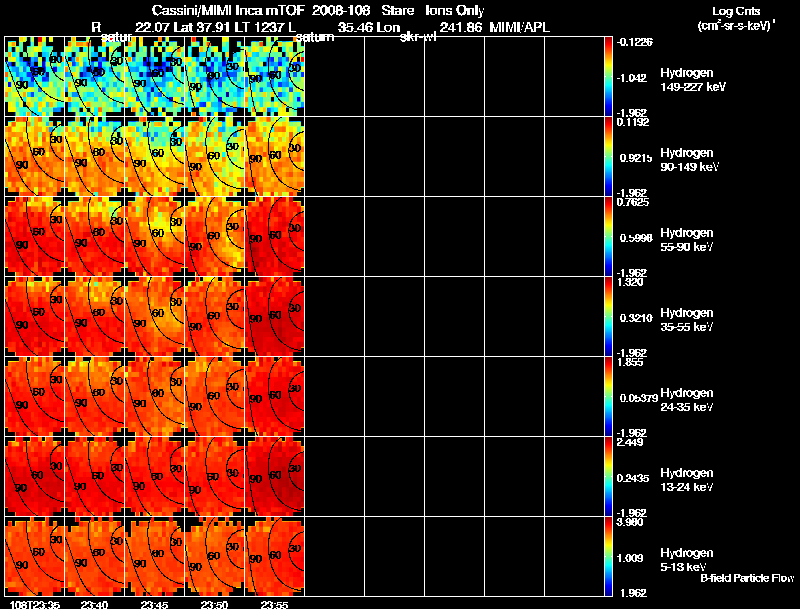Click the '0.9215' color scale value
This screenshot has width=800, height=609.
[636, 158]
